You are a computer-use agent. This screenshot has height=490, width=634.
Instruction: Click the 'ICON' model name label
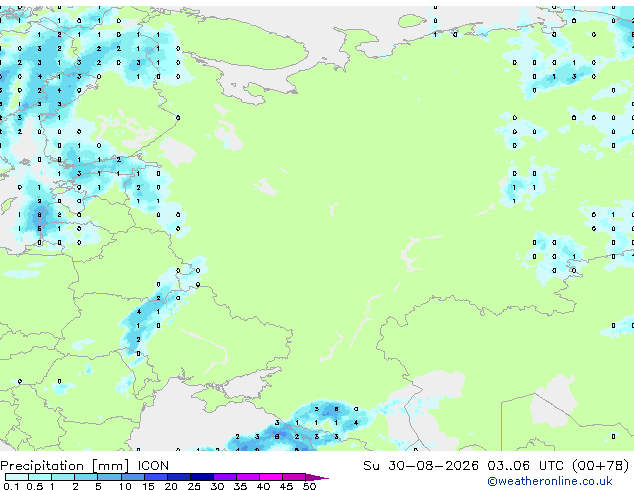coord(153,466)
